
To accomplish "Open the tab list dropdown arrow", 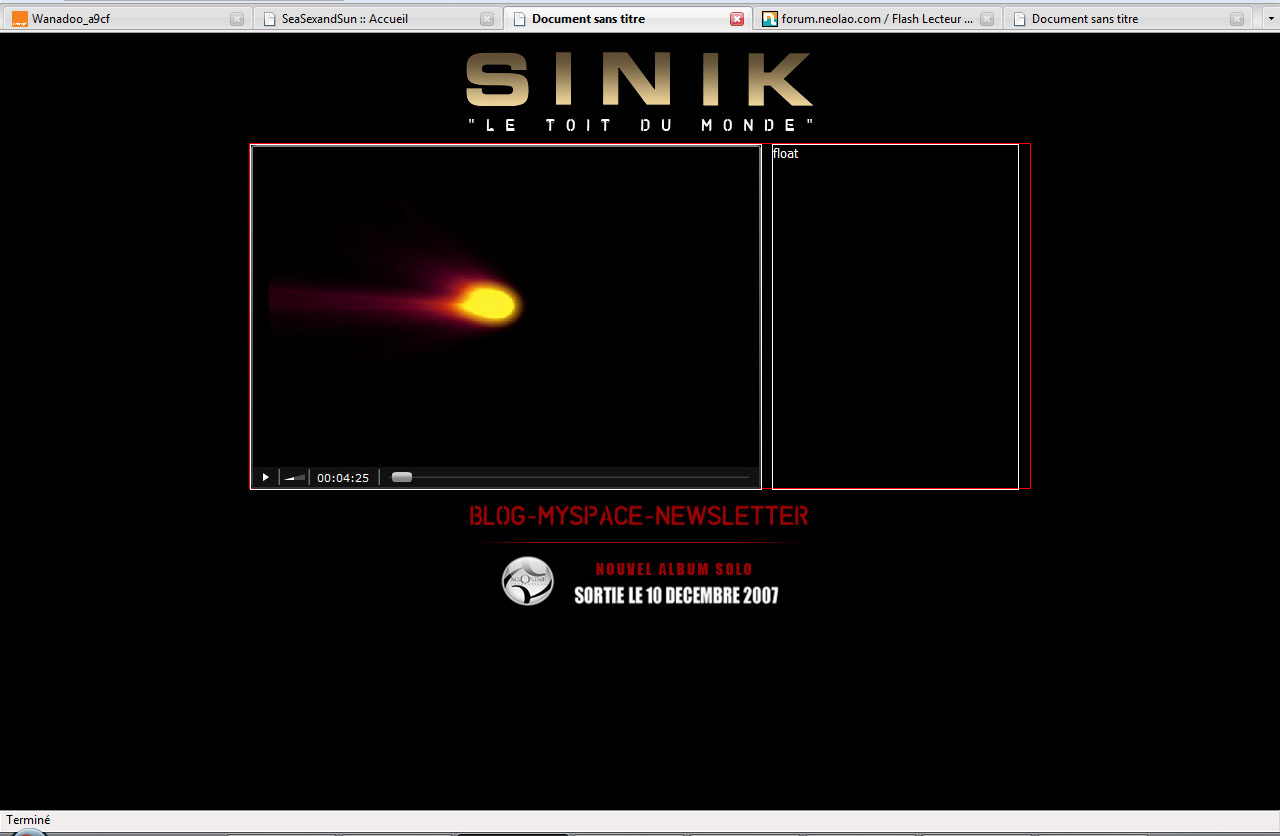I will [1269, 19].
